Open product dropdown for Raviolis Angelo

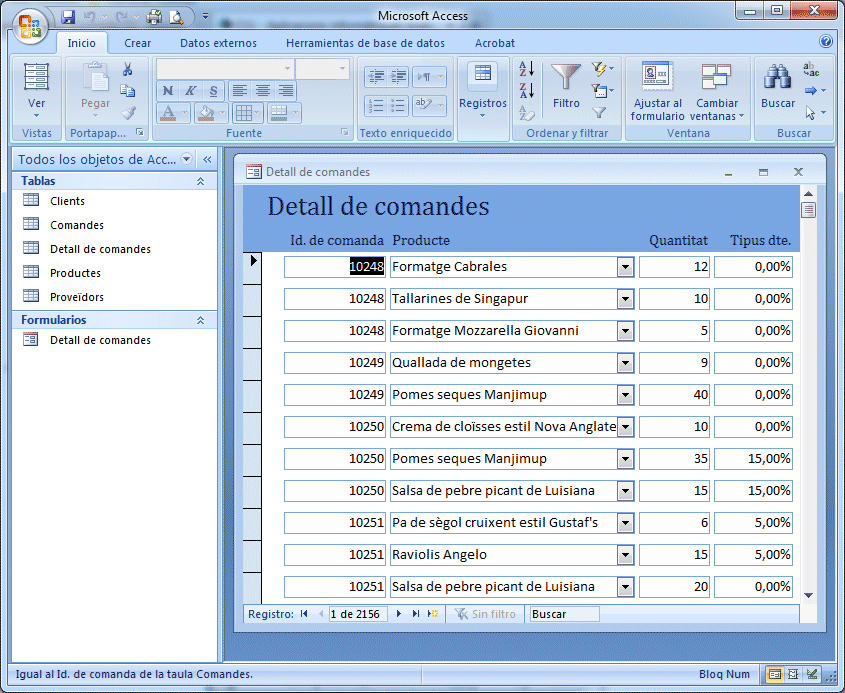coord(625,555)
